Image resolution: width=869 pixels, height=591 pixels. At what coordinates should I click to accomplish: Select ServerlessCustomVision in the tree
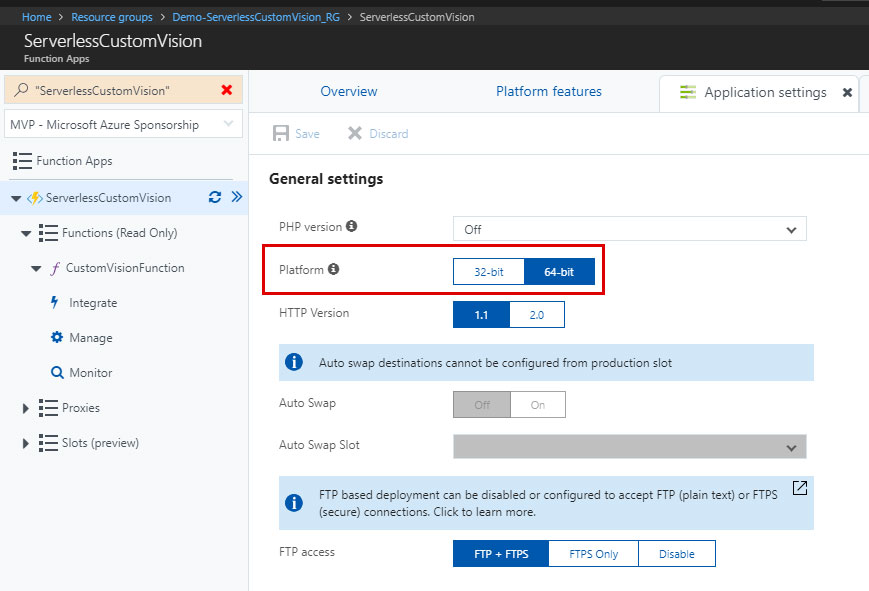pos(109,198)
